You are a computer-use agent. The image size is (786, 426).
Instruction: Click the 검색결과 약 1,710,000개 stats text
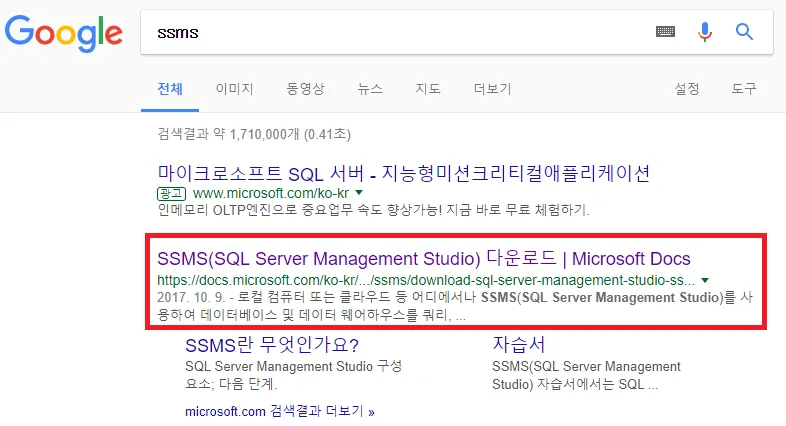254,134
